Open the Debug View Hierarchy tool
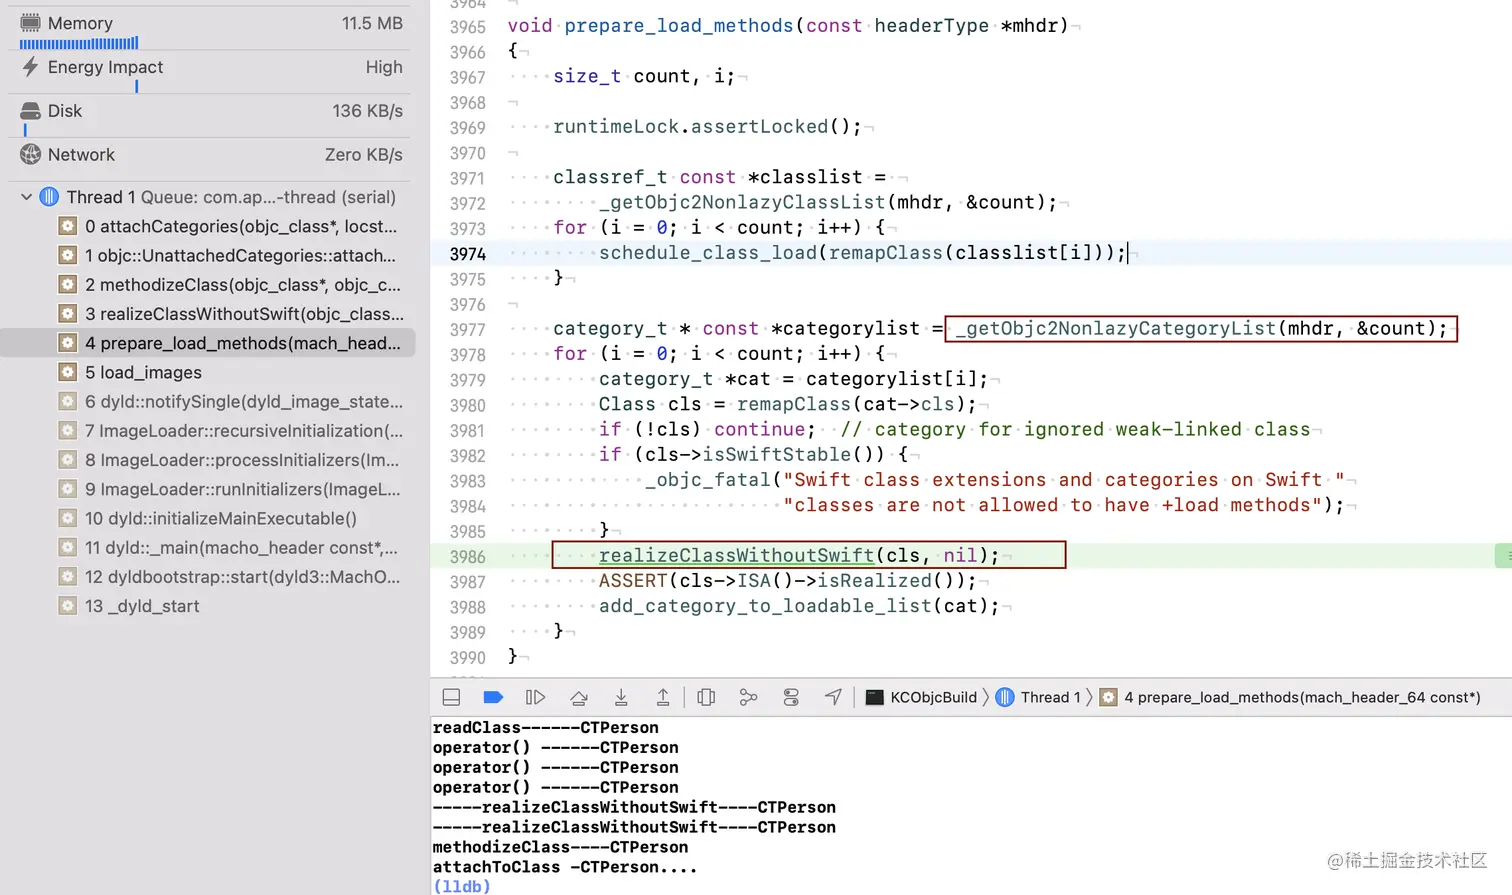The image size is (1512, 895). click(706, 697)
